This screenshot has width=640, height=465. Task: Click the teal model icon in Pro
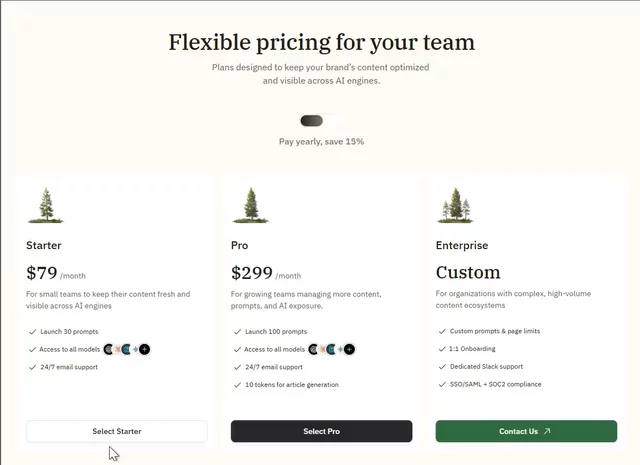tap(331, 349)
